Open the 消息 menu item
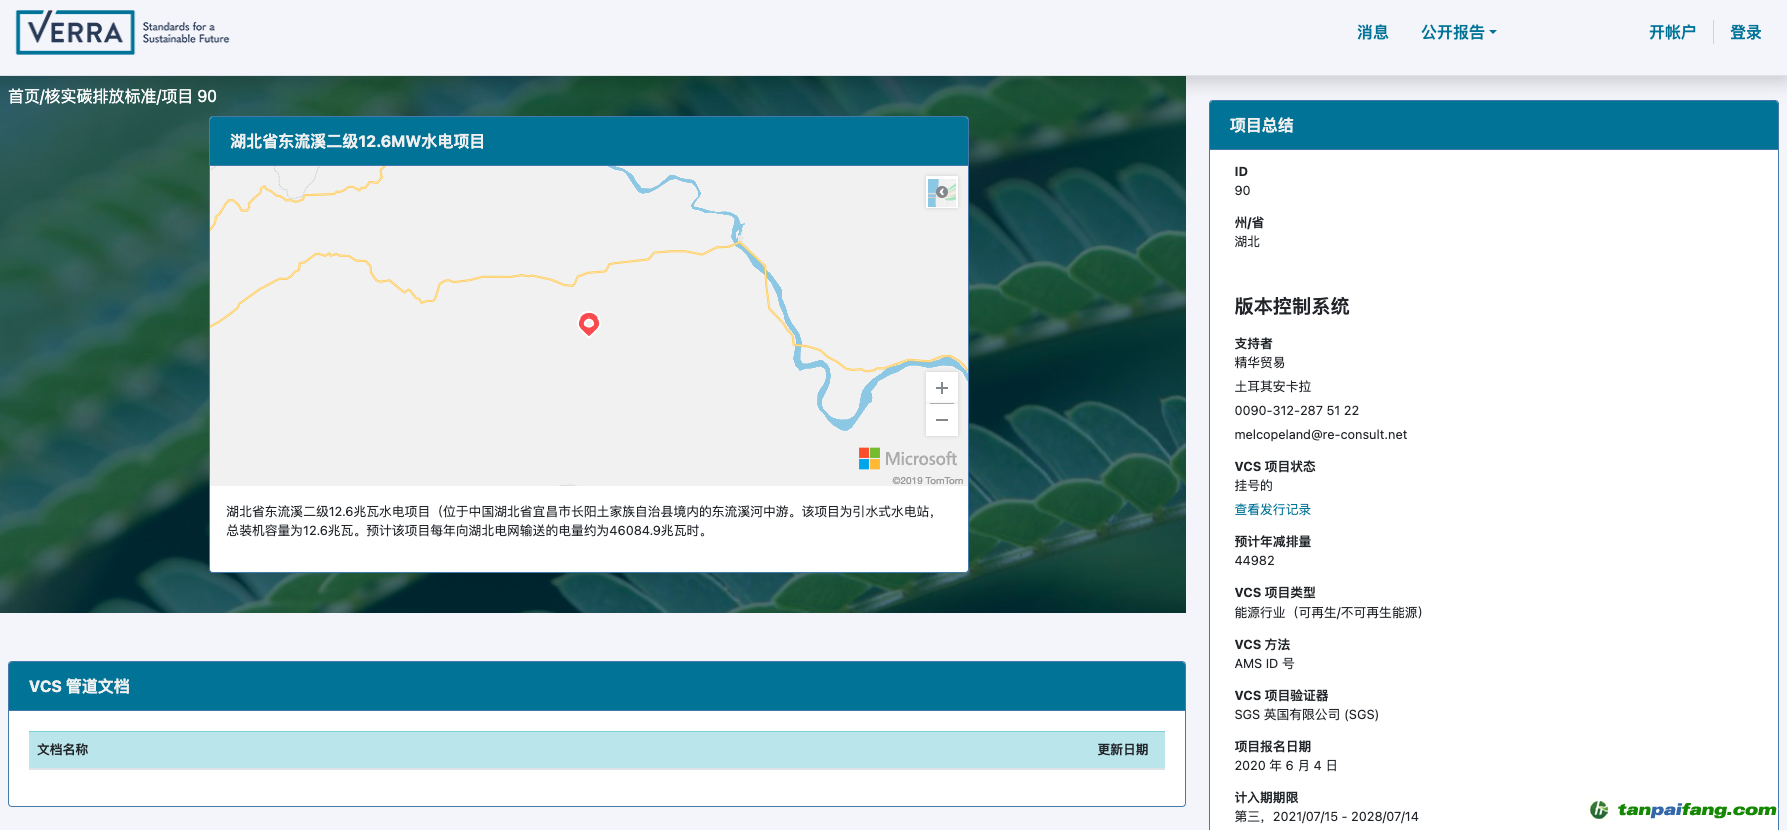Image resolution: width=1787 pixels, height=830 pixels. pos(1372,32)
